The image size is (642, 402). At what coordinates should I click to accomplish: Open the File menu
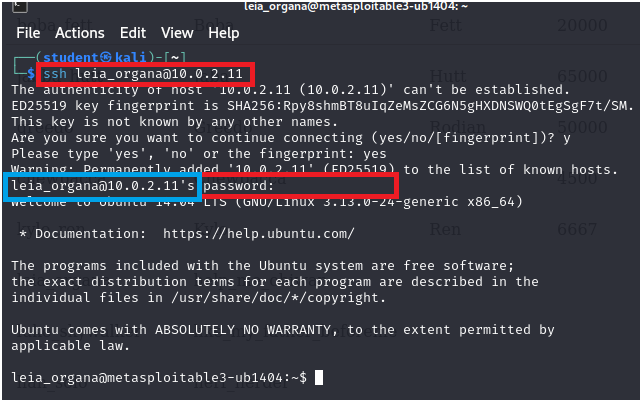[x=28, y=33]
